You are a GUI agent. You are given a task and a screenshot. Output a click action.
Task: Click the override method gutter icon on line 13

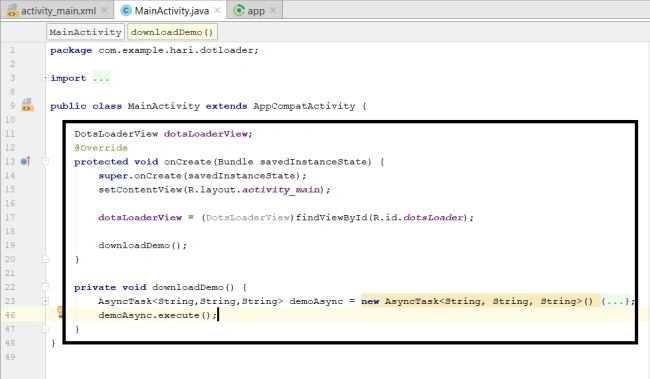[25, 161]
